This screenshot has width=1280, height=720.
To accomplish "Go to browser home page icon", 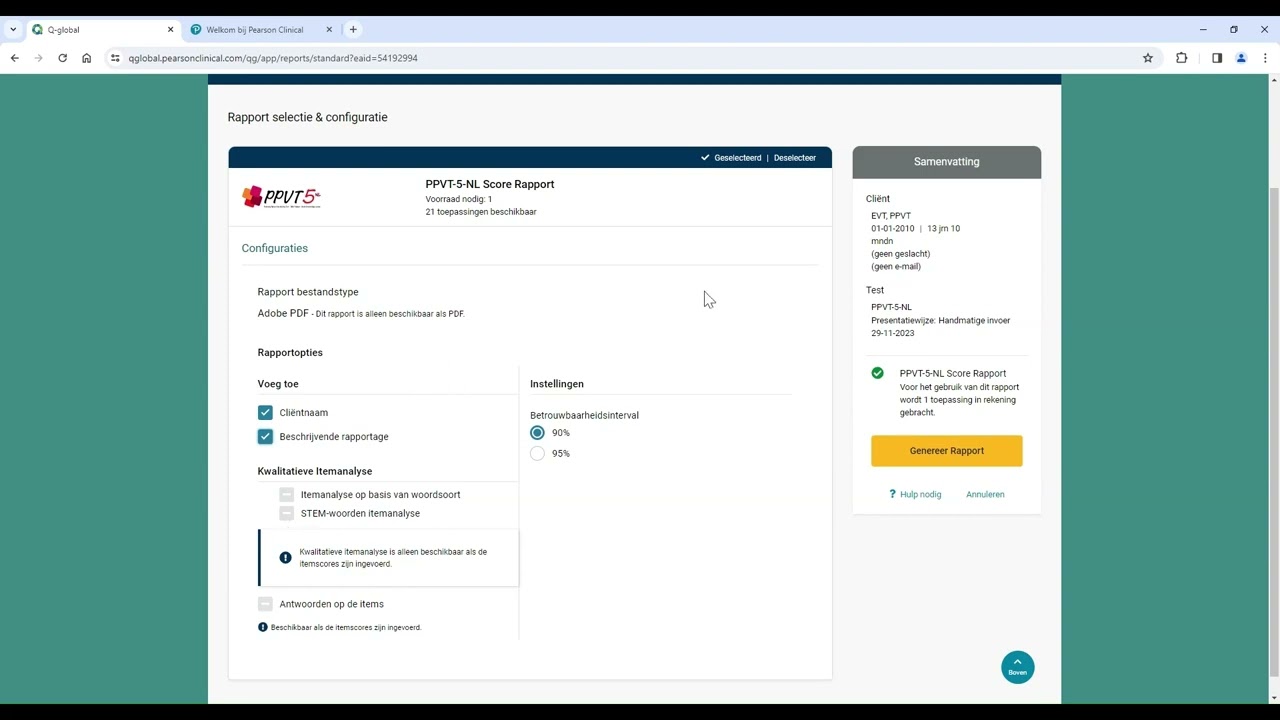I will tap(86, 58).
